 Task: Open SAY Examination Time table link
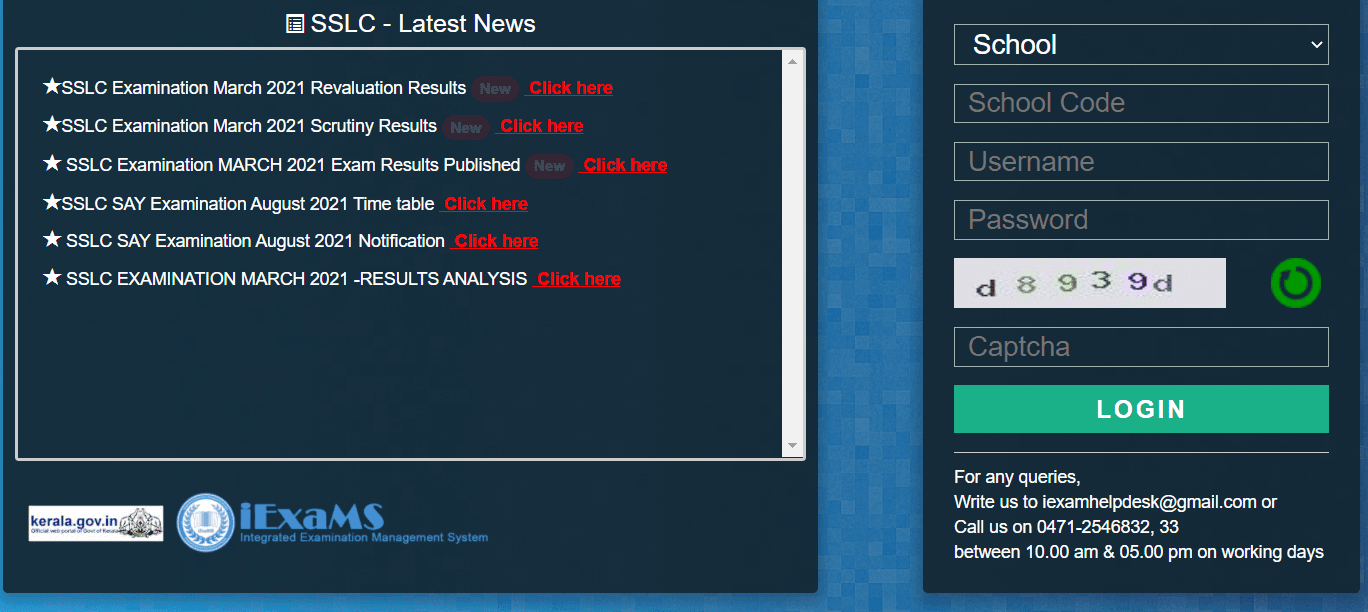point(485,204)
